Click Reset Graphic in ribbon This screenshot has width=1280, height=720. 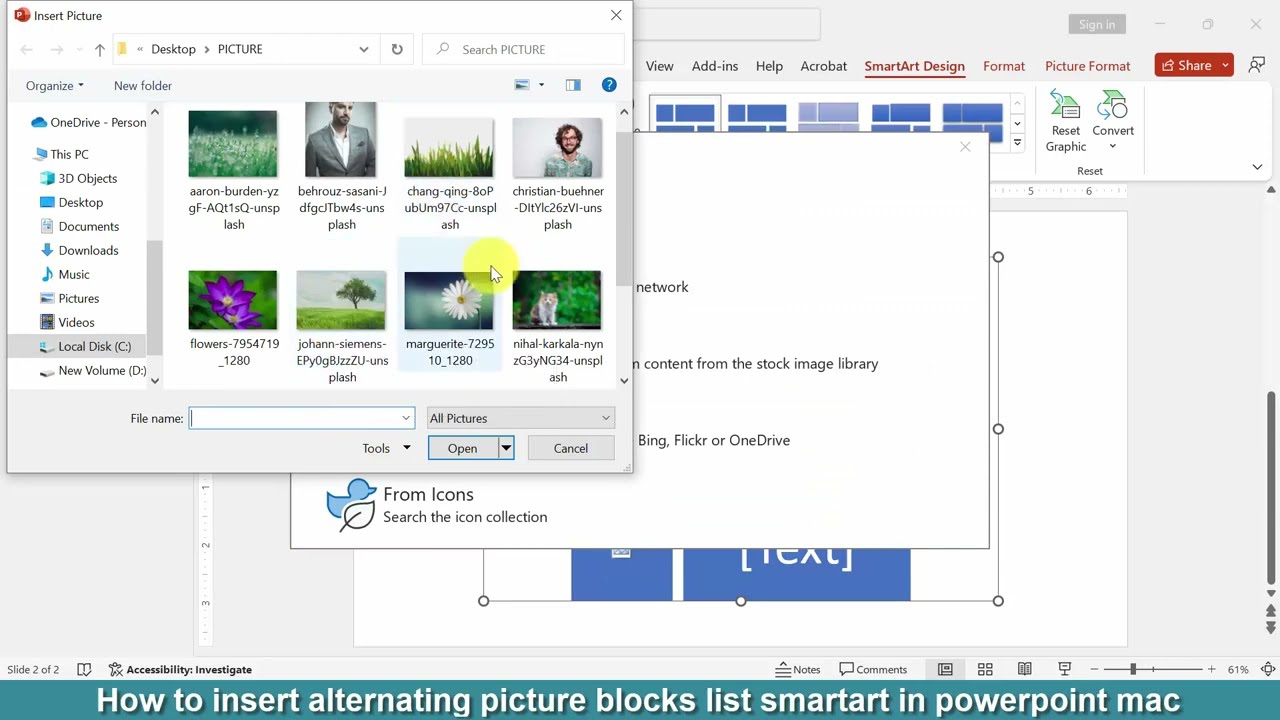[x=1066, y=122]
